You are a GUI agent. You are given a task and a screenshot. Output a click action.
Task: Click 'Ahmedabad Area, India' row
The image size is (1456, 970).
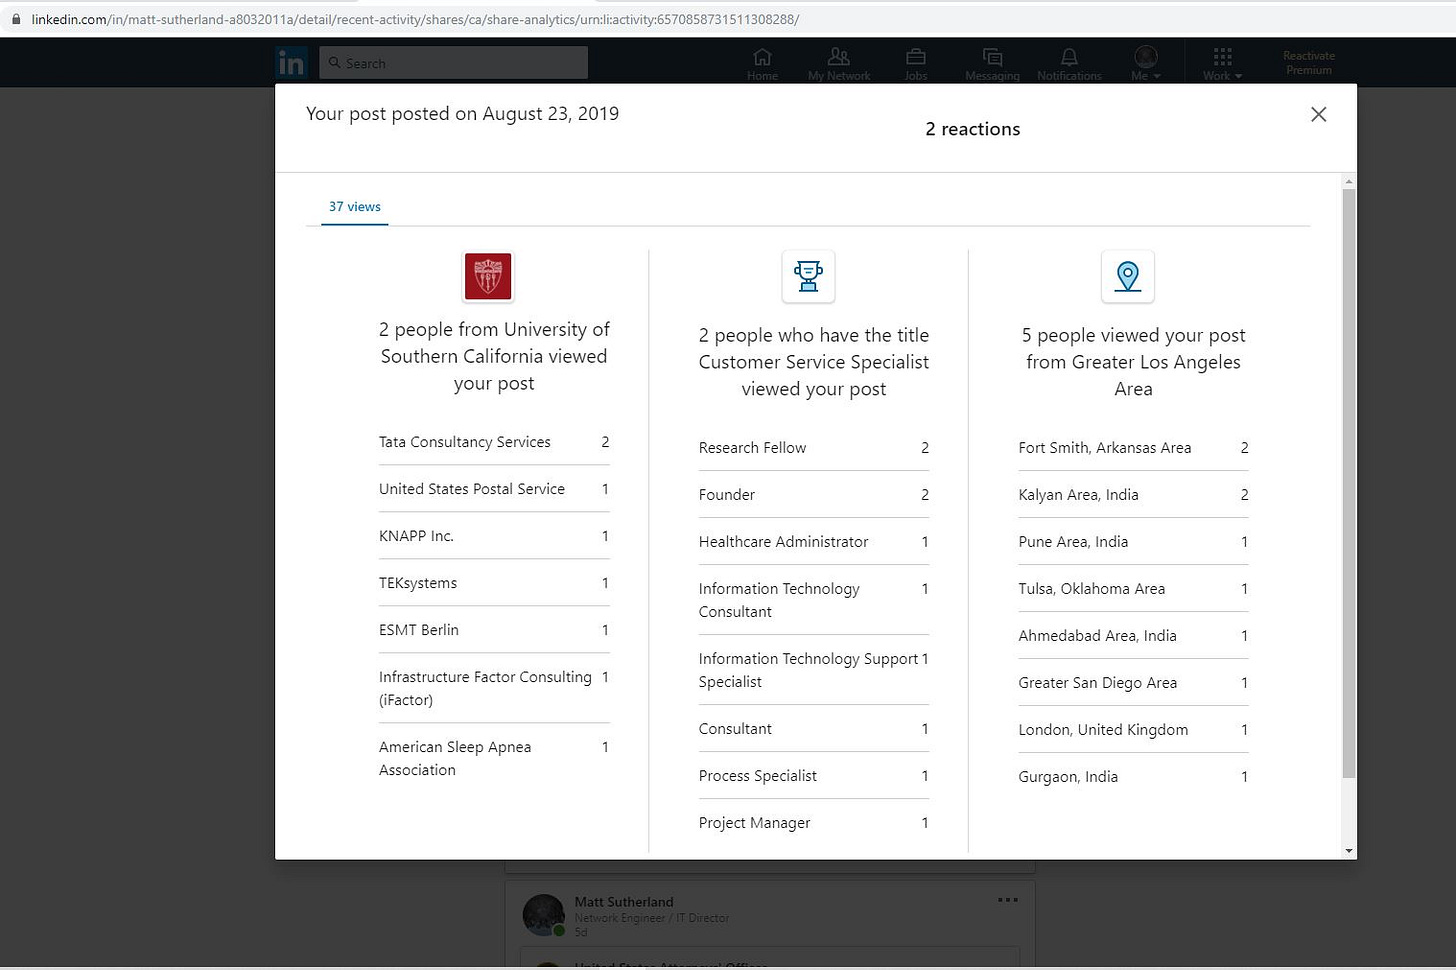pos(1133,636)
